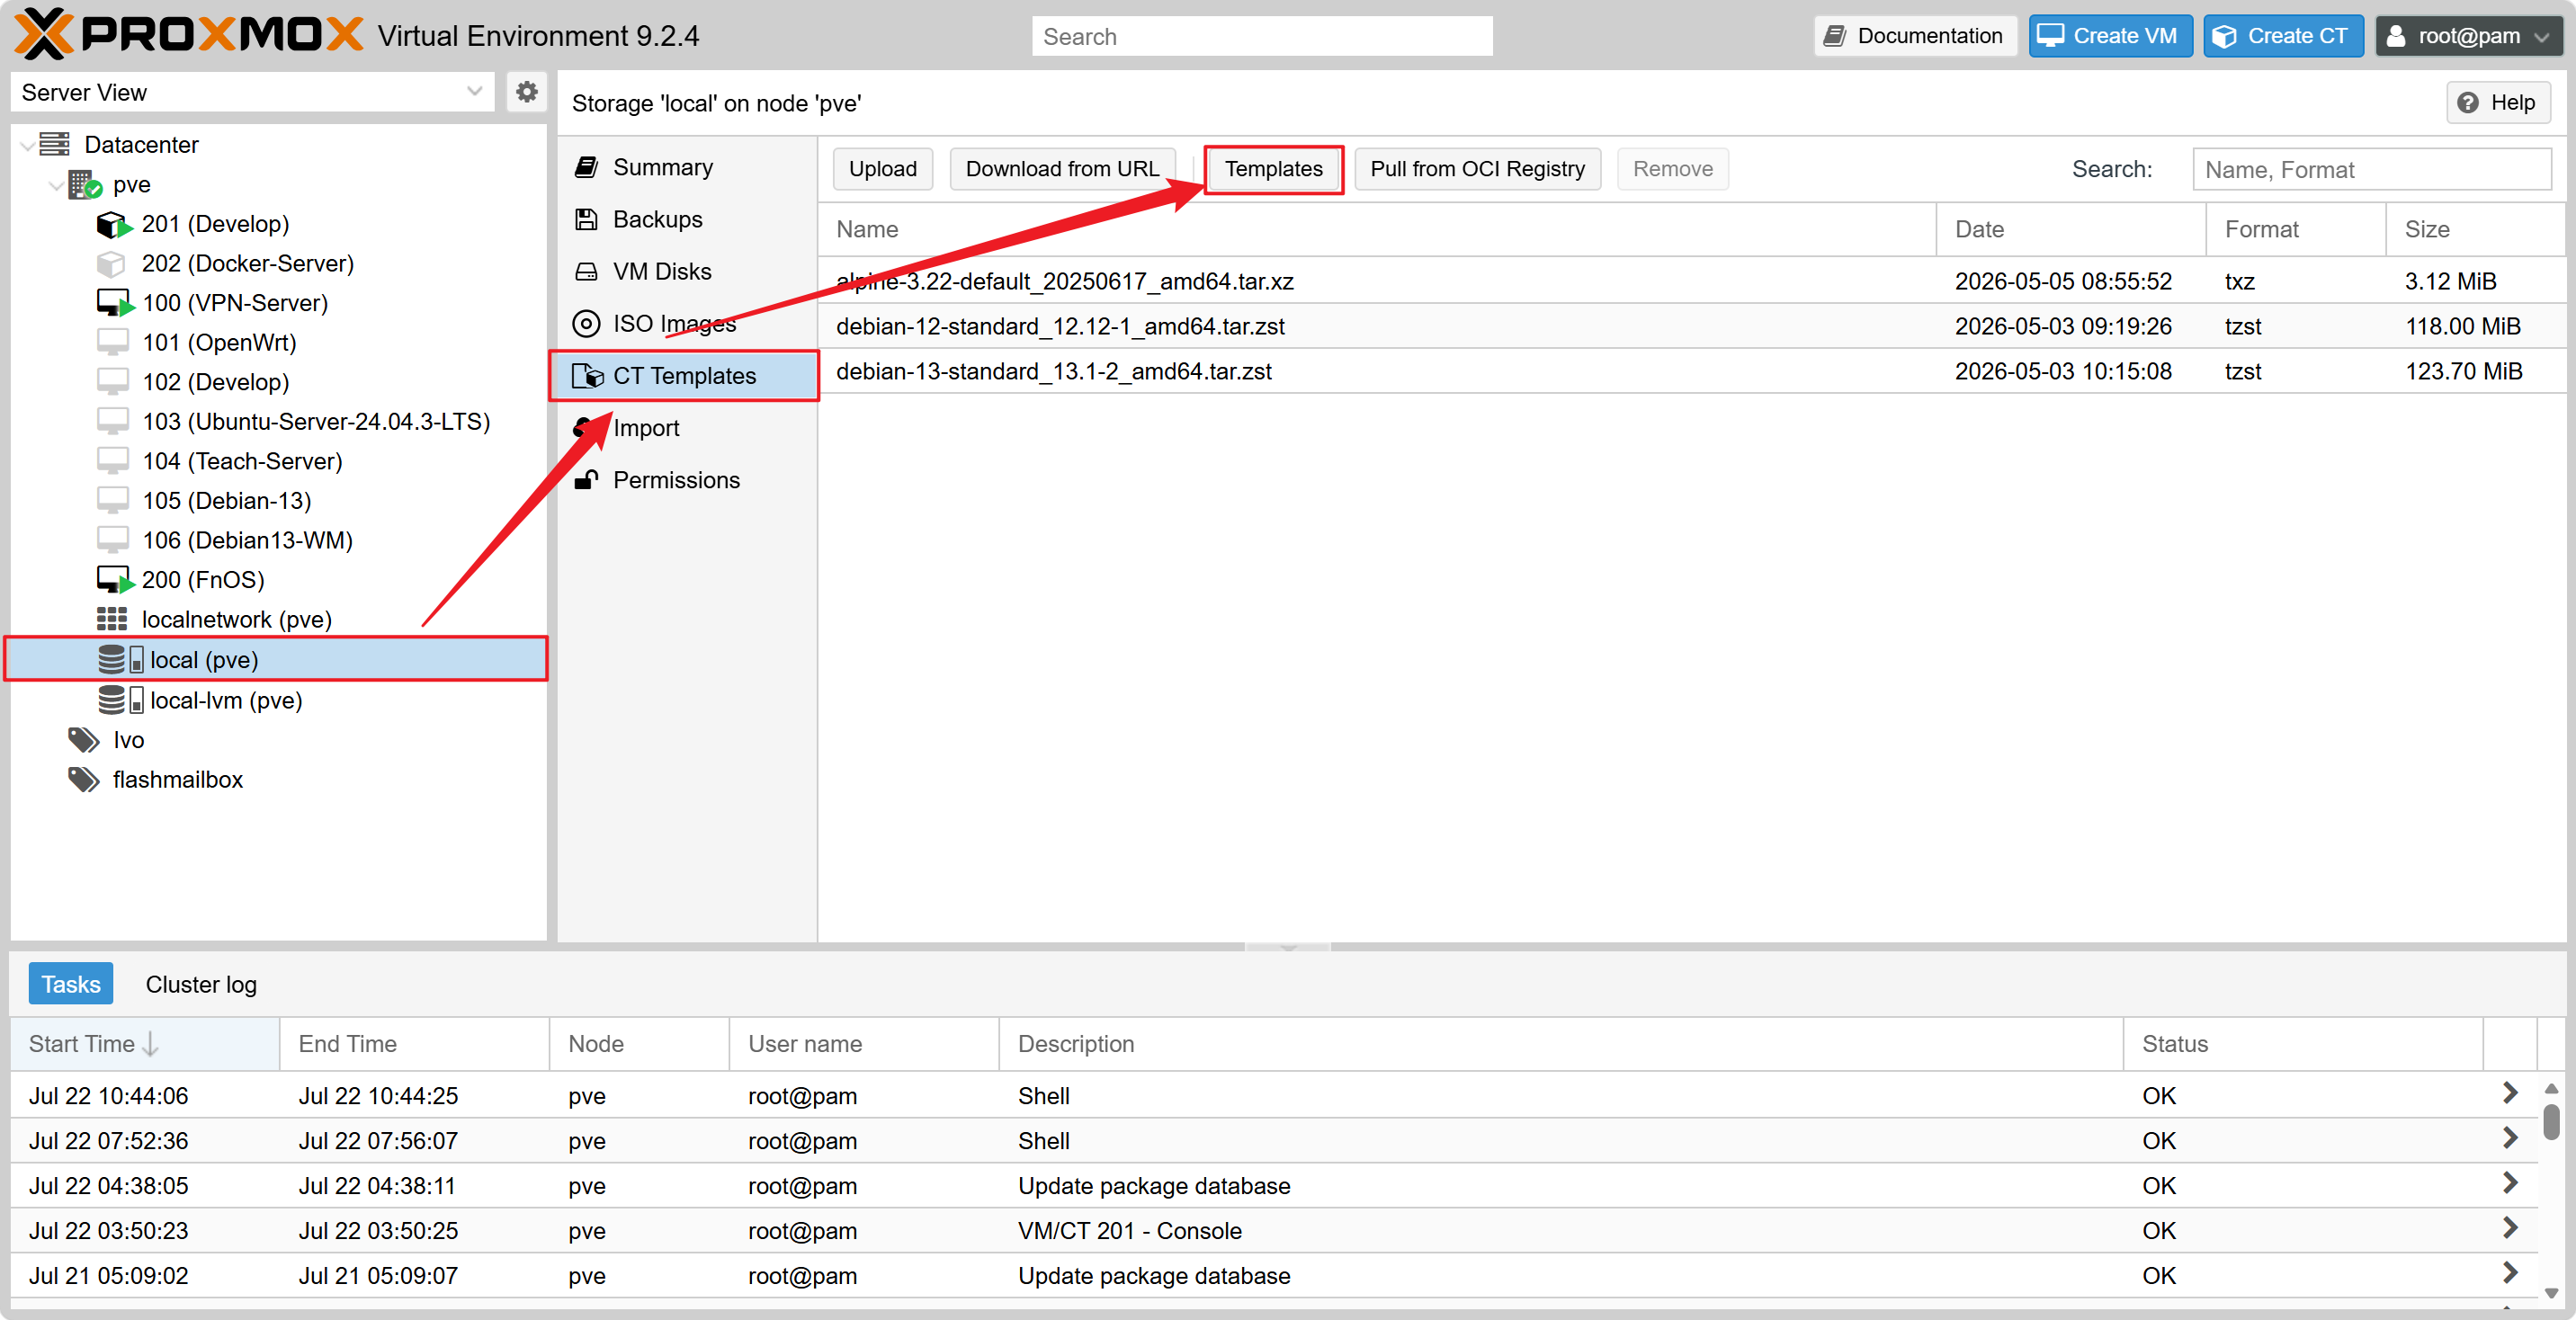Open the Import section

[687, 428]
